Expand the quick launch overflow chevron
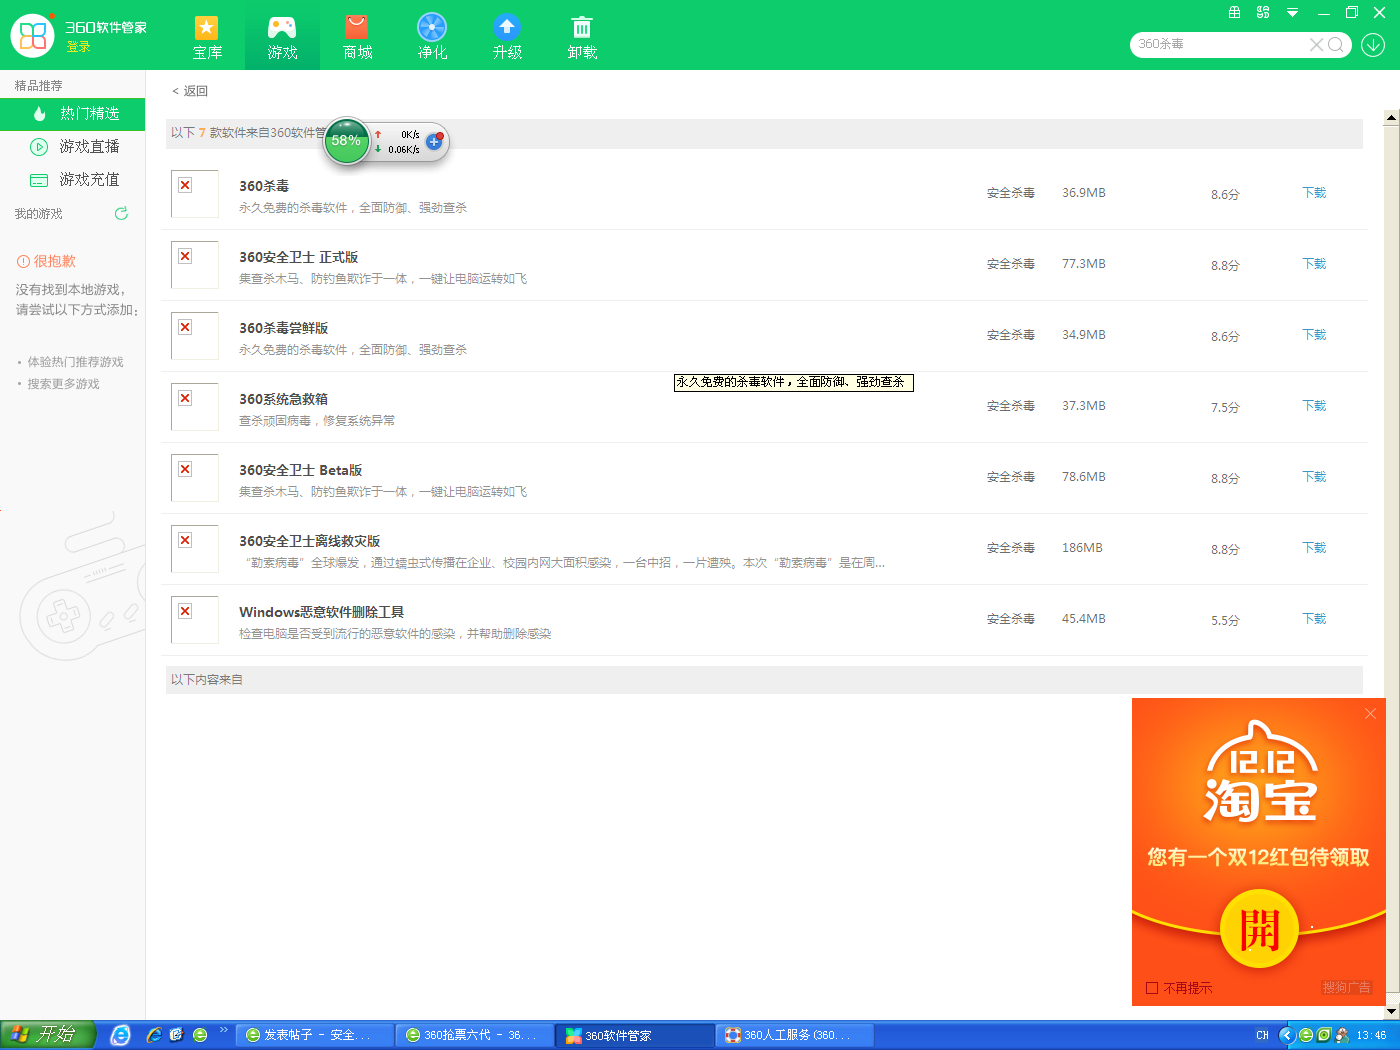 (223, 1030)
